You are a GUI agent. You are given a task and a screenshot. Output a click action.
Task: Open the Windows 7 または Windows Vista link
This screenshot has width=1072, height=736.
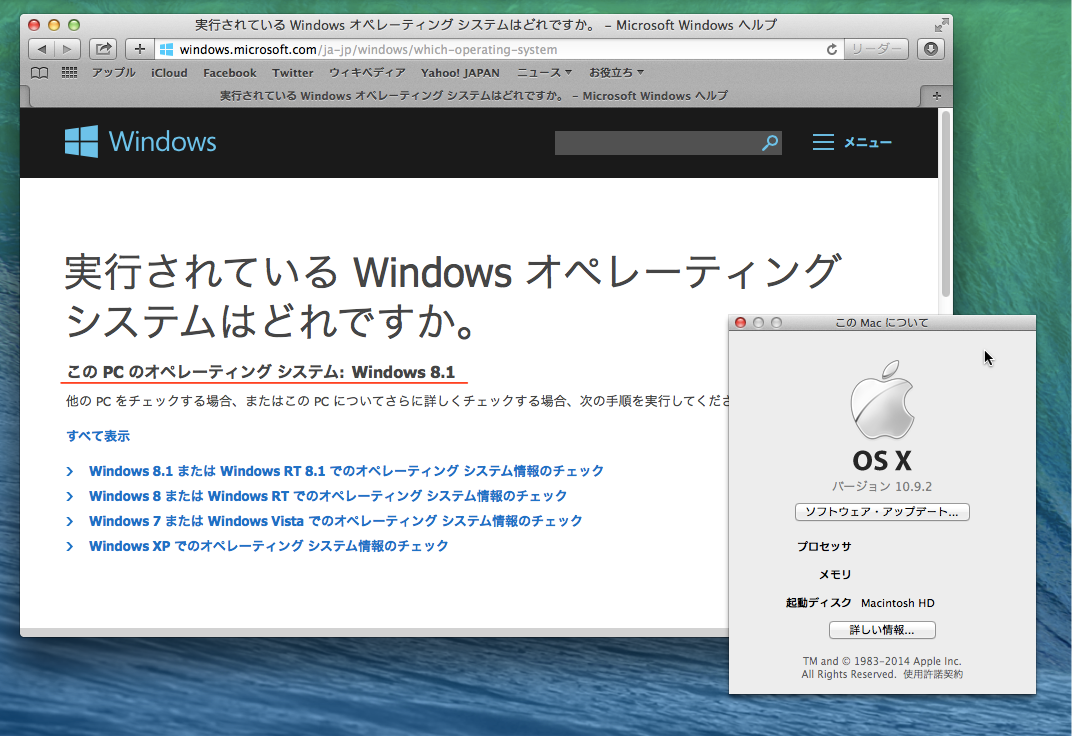tap(336, 521)
